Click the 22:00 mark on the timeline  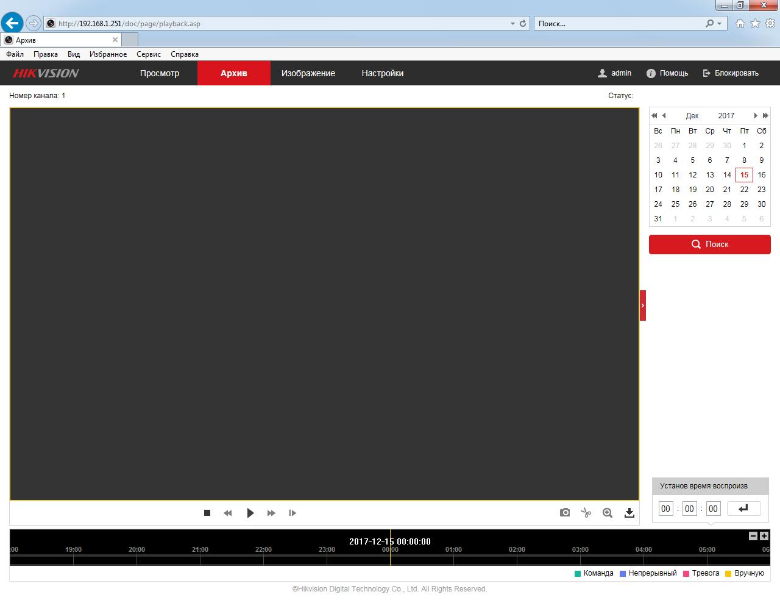263,550
